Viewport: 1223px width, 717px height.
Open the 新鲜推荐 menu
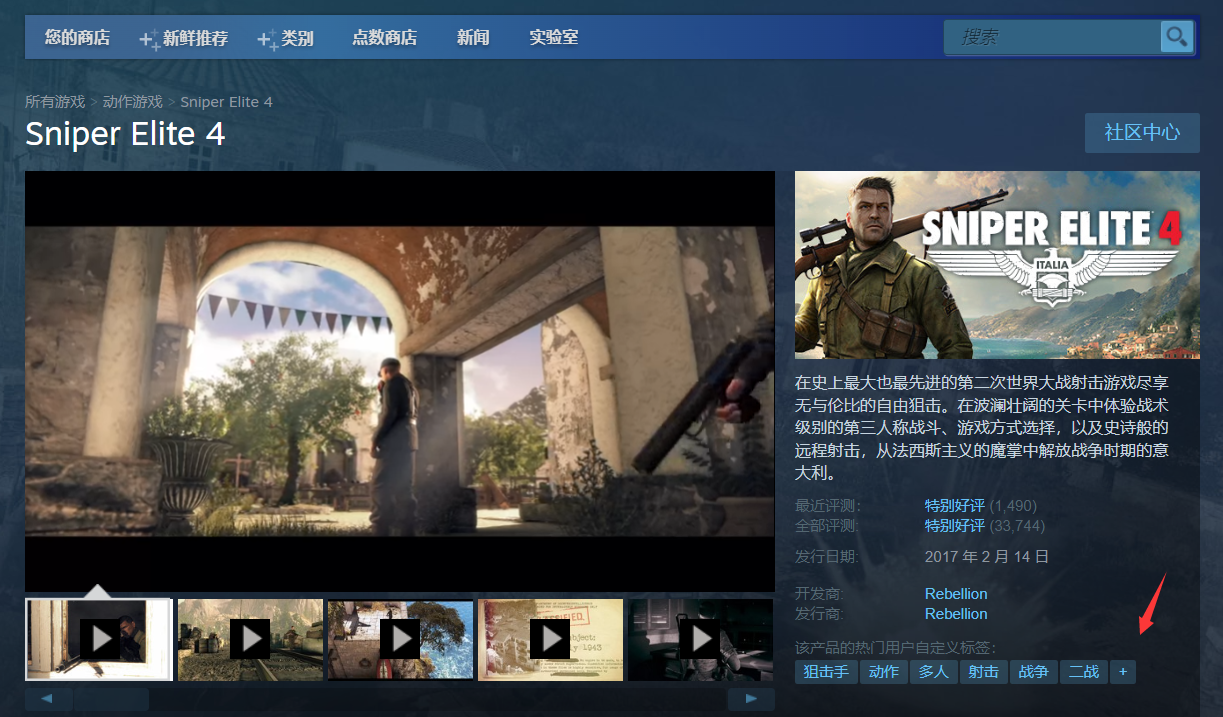point(184,38)
